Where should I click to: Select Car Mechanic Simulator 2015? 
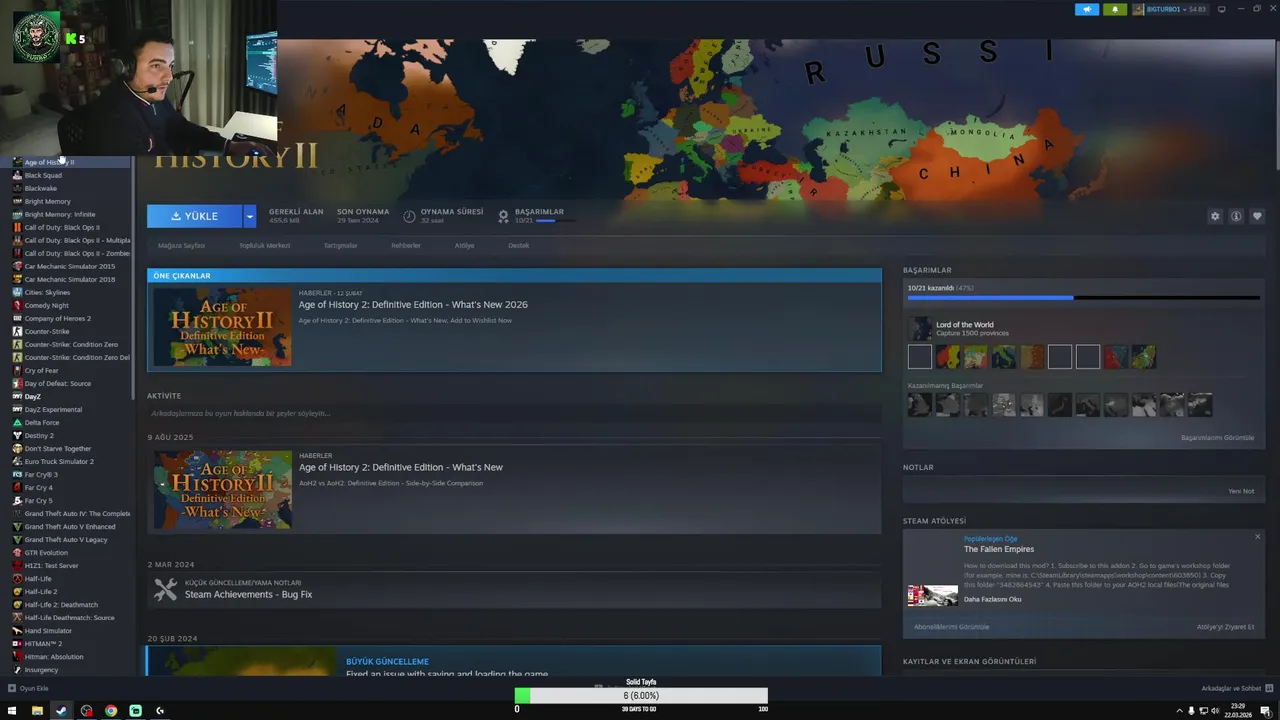click(70, 266)
